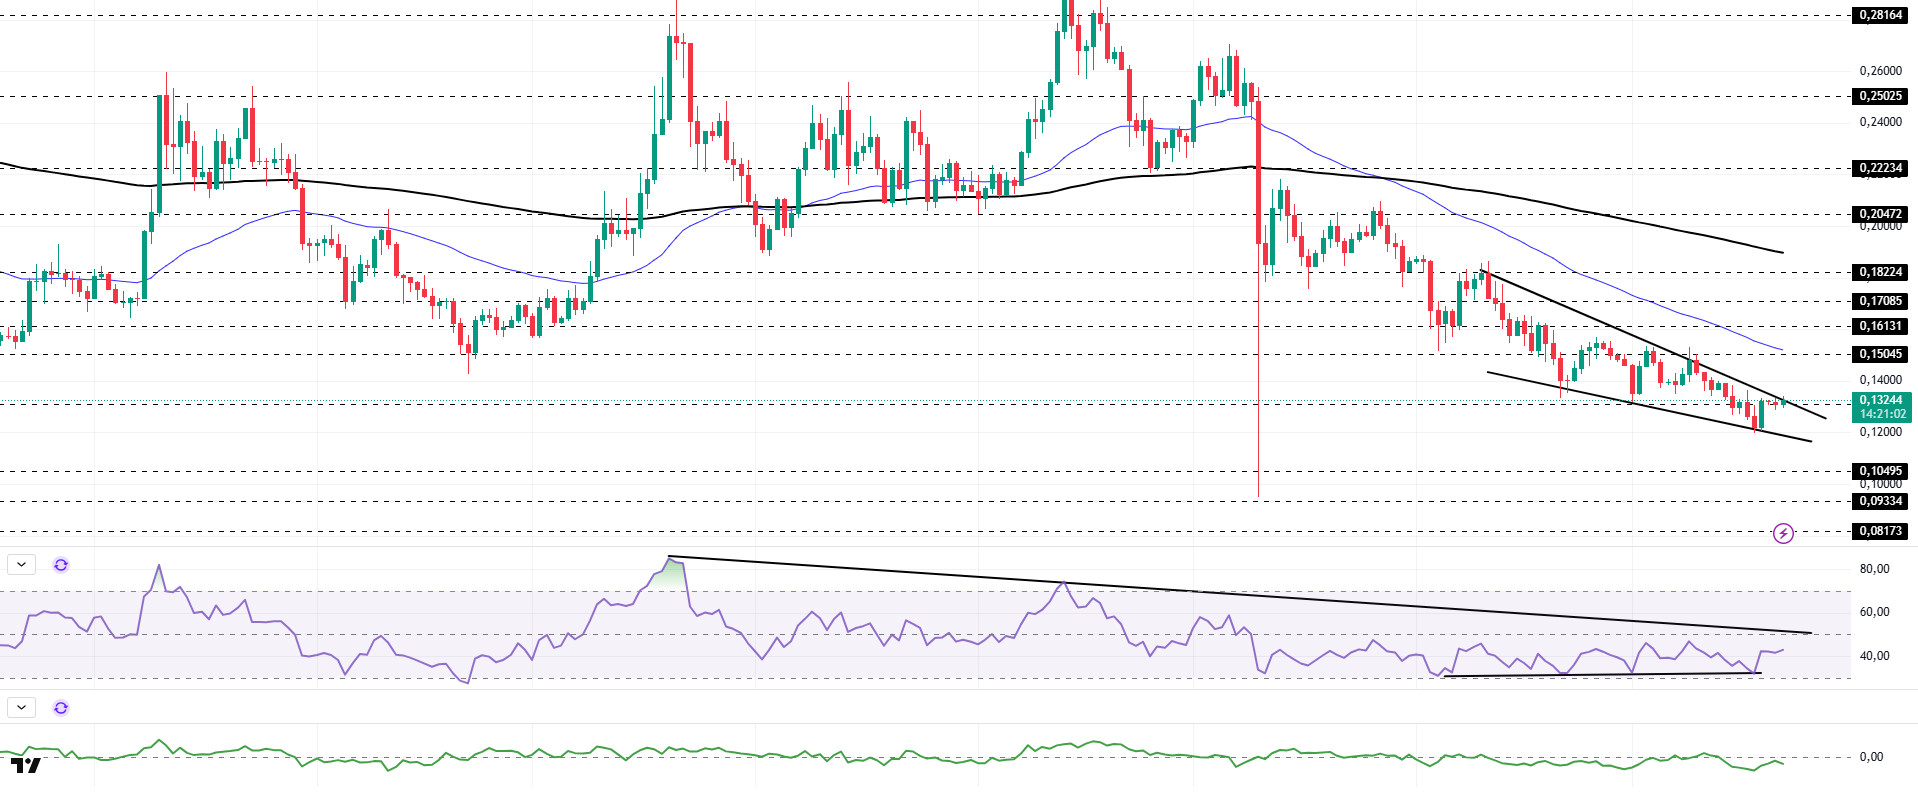
Task: Click the purple refresh icon in the RSI pane
Action: (x=61, y=565)
